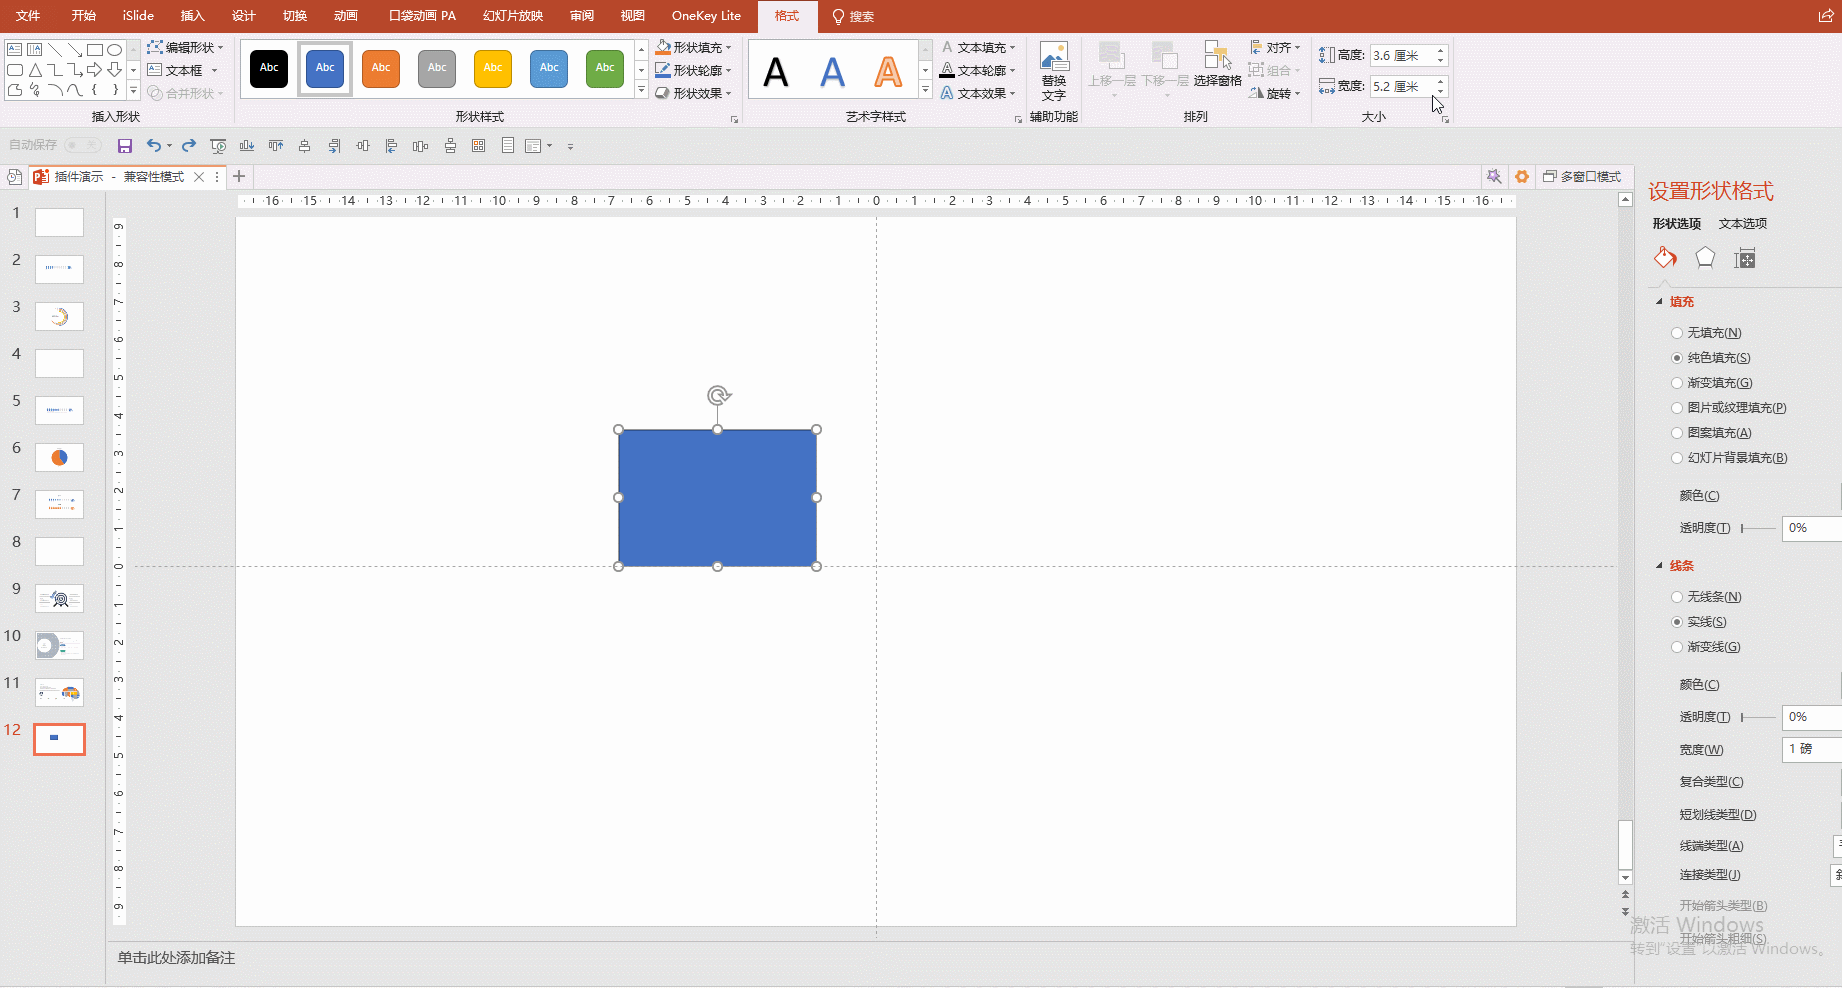
Task: Click the Replace Text (替换文字) icon
Action: (x=1054, y=71)
